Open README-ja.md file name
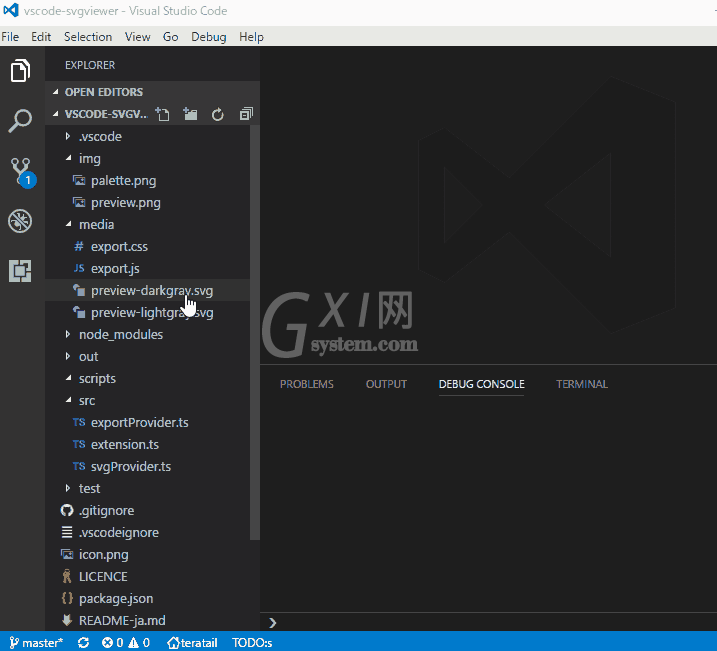This screenshot has height=651, width=717. click(122, 620)
